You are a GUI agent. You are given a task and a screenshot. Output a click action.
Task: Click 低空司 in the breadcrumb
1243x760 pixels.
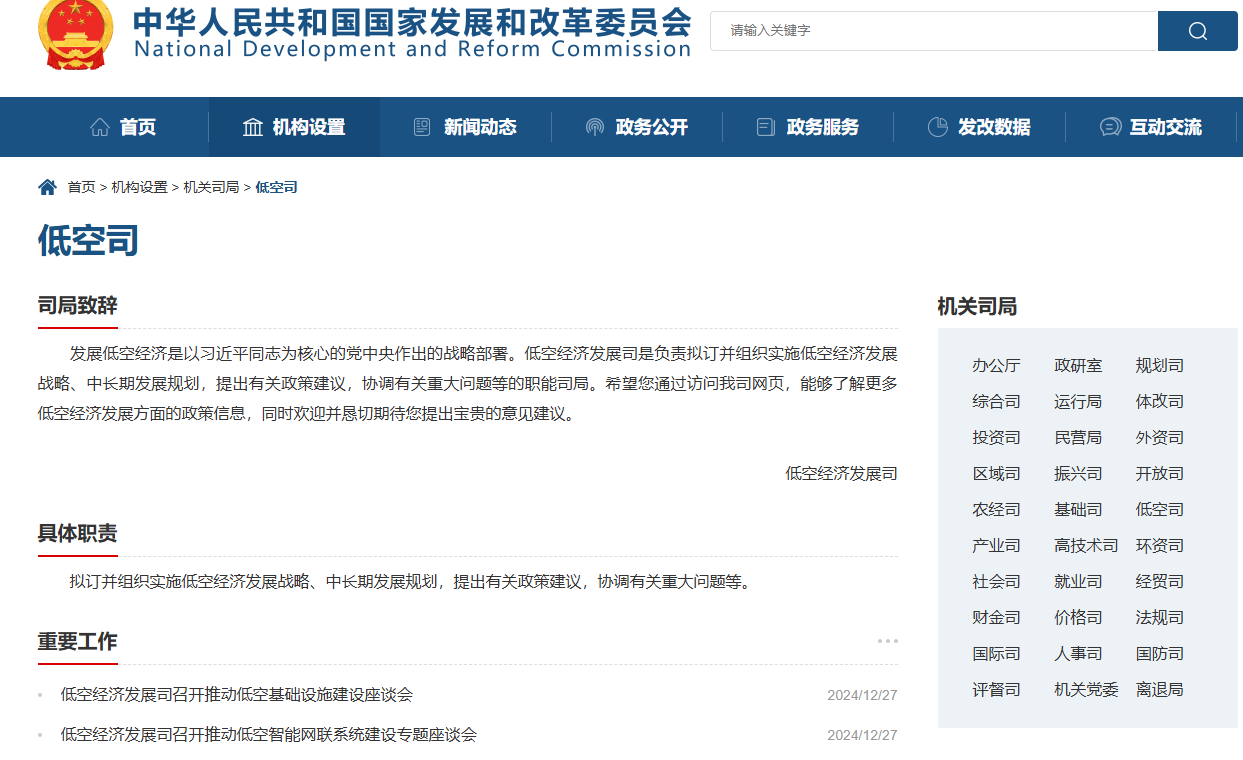[276, 187]
